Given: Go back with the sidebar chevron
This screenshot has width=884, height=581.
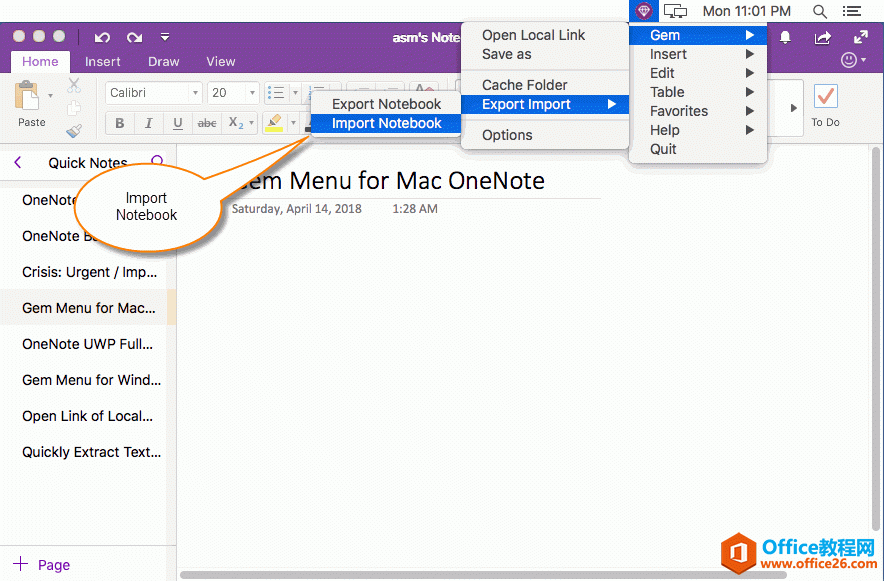Looking at the screenshot, I should 18,163.
